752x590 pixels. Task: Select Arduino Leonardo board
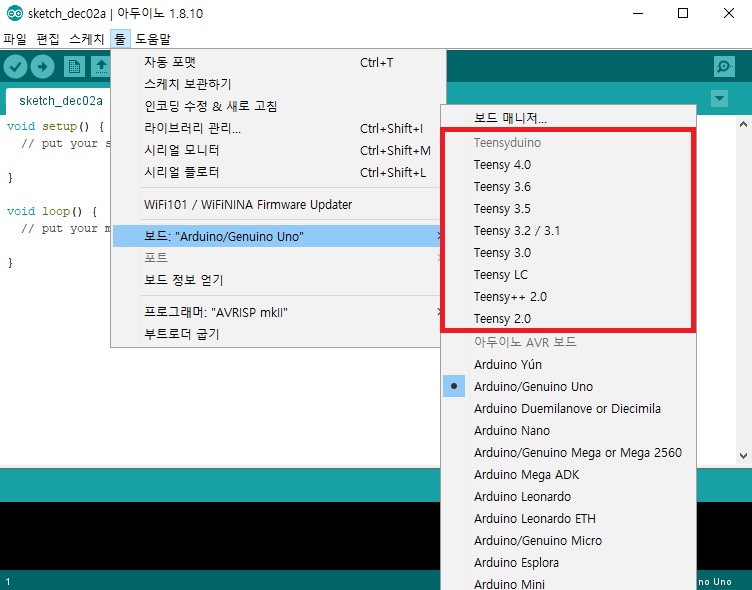click(x=568, y=497)
